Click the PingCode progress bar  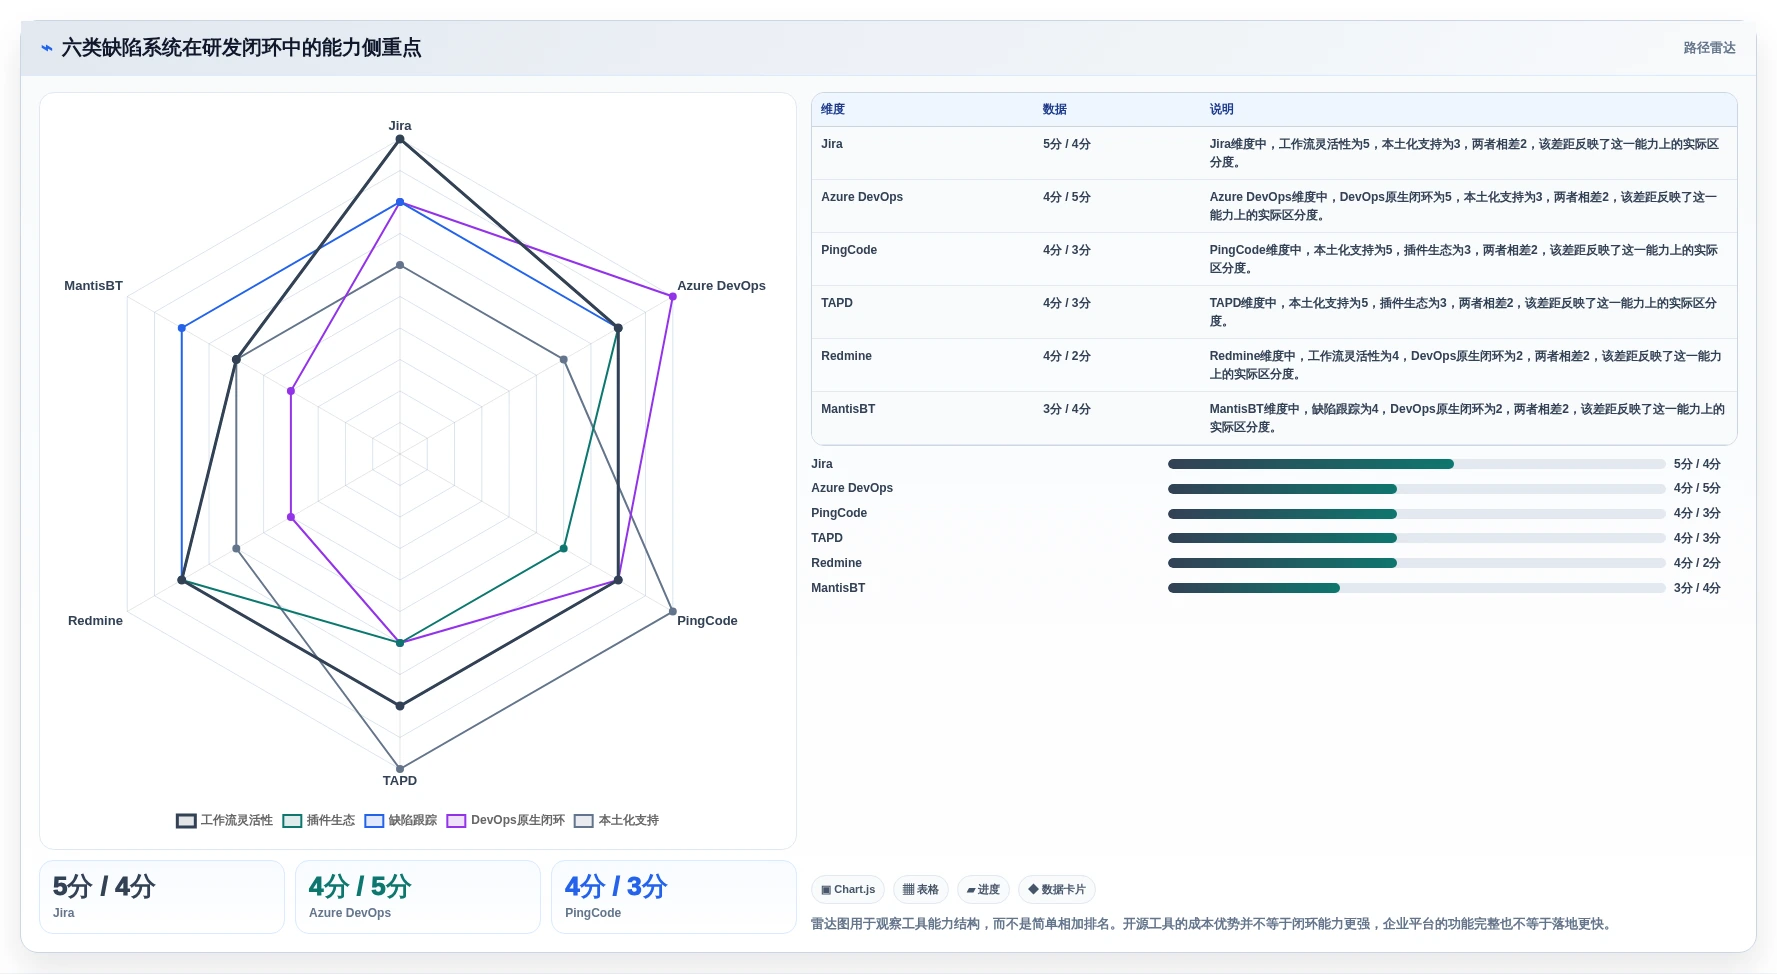(1416, 514)
